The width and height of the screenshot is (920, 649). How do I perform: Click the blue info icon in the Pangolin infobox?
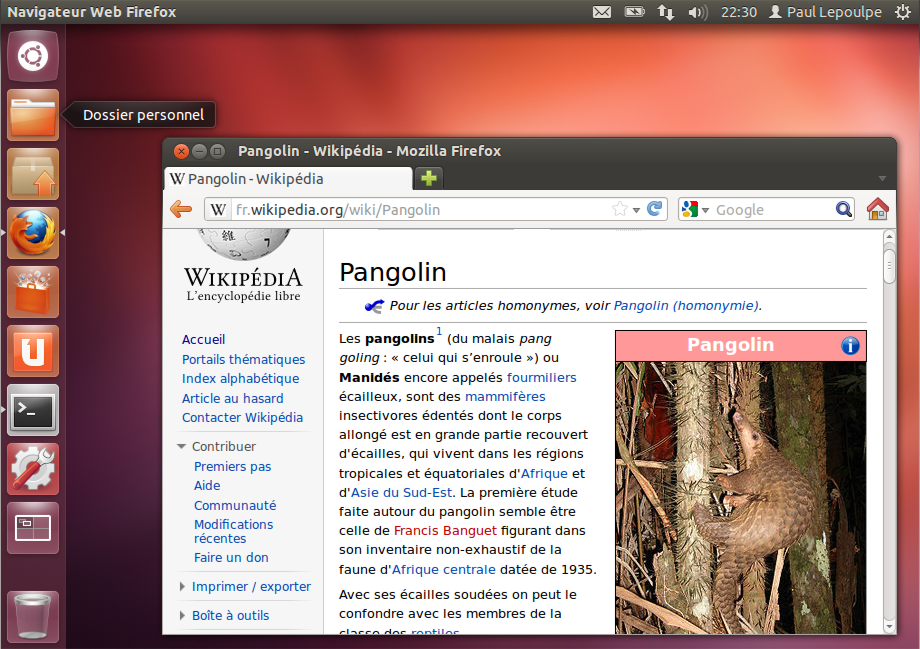pyautogui.click(x=850, y=346)
